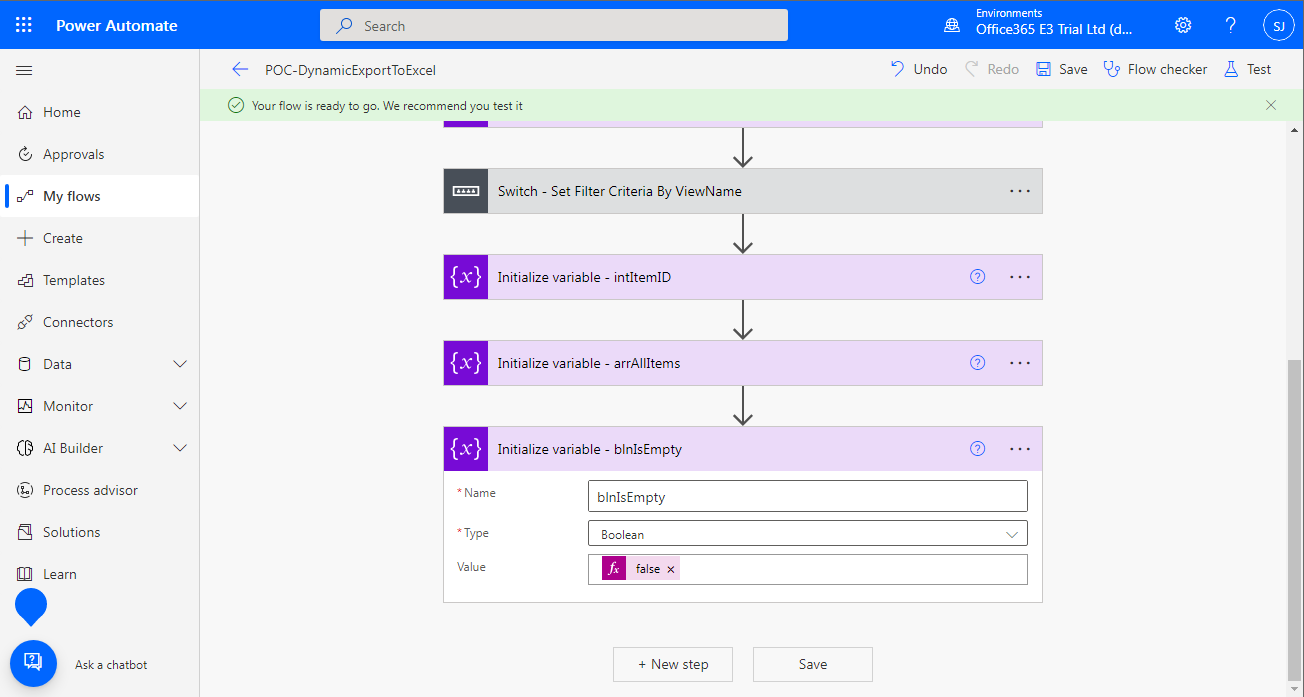1304x697 pixels.
Task: Open help for blnIsEmpty step
Action: click(978, 449)
